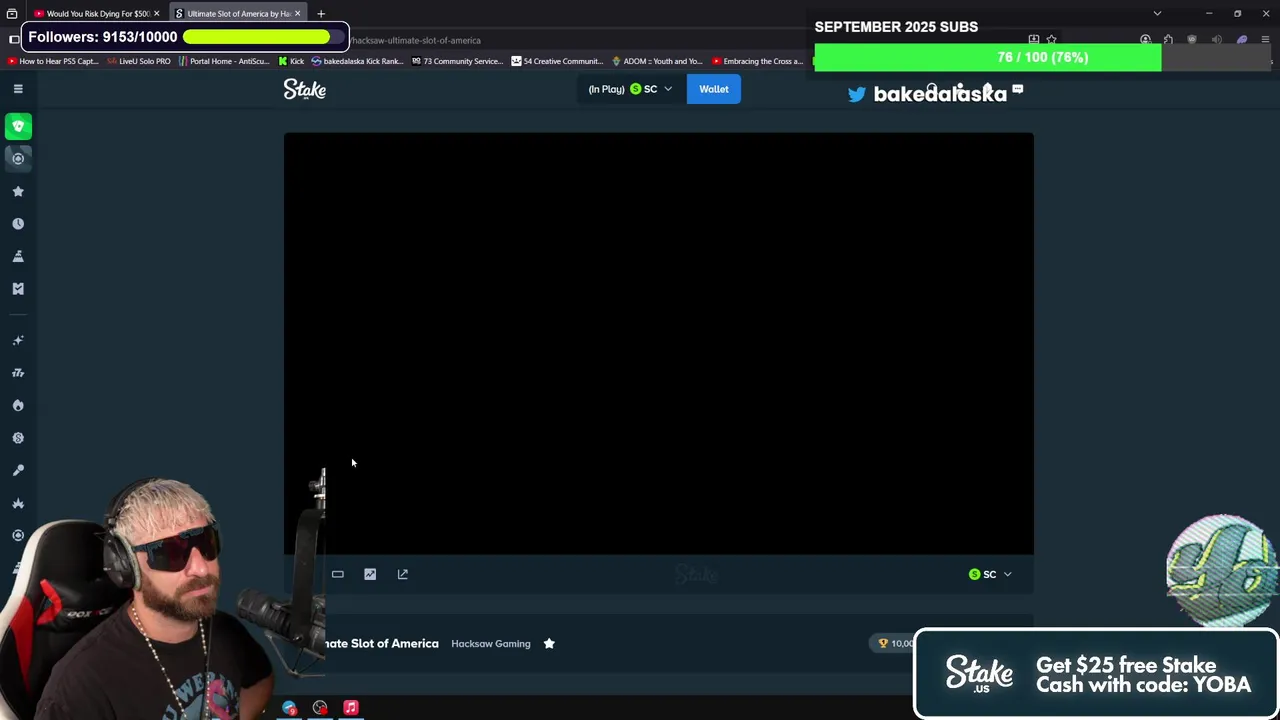Screen dimensions: 1280x720
Task: Open the Apple Music taskbar icon
Action: [351, 707]
